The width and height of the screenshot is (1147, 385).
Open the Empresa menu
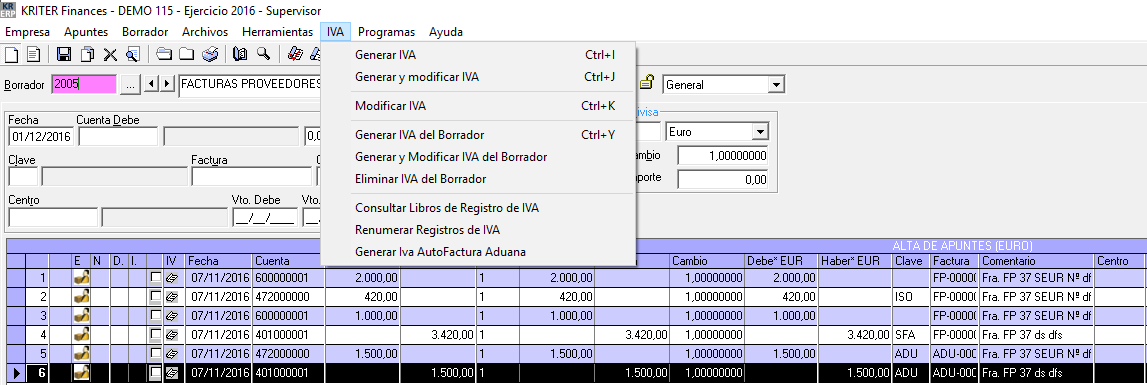[27, 31]
